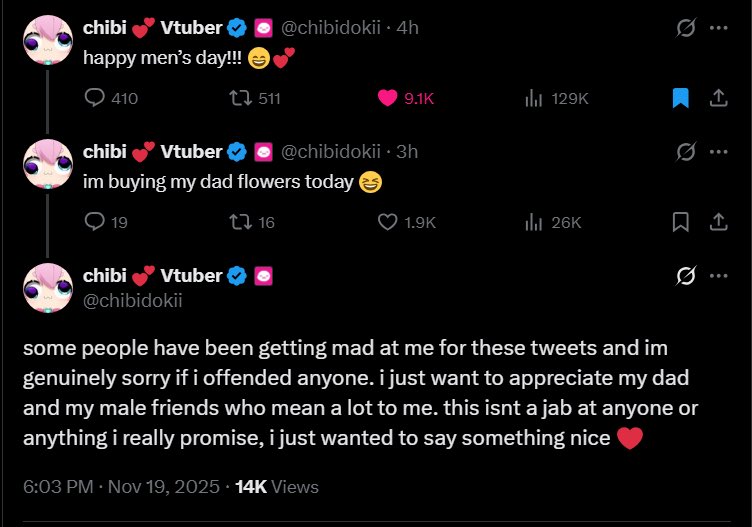
Task: Repost the happy men's day tweet
Action: point(239,98)
